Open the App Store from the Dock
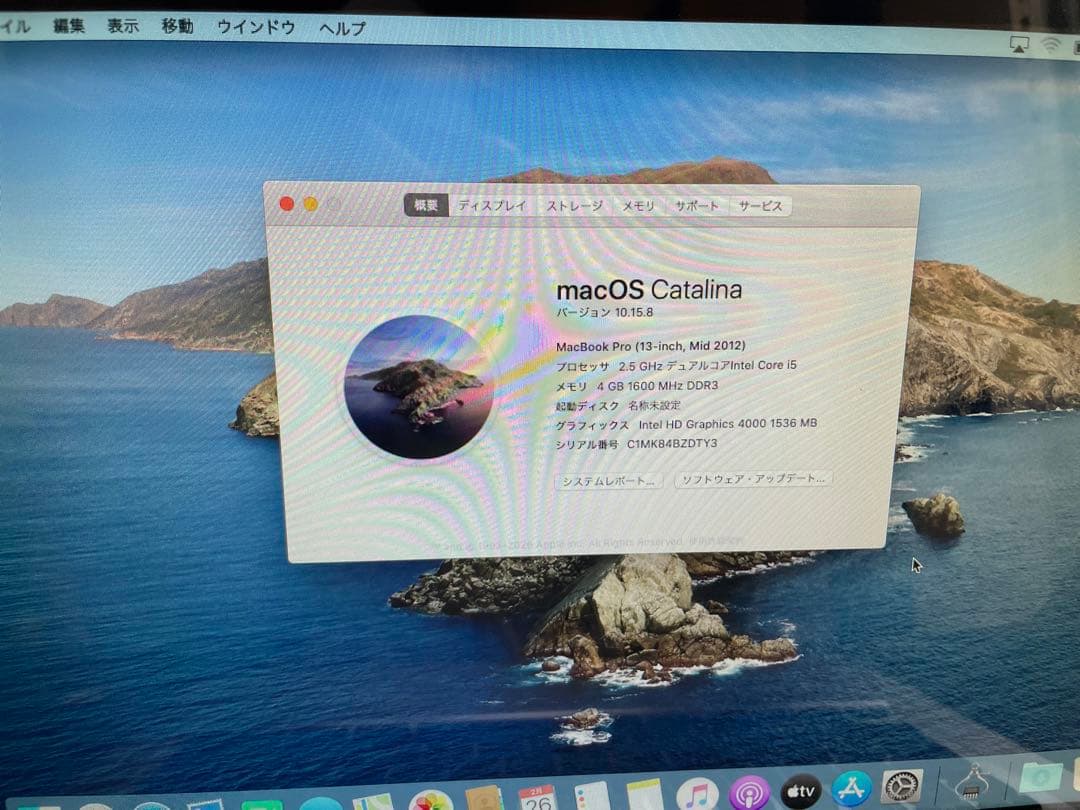The height and width of the screenshot is (810, 1080). click(851, 789)
